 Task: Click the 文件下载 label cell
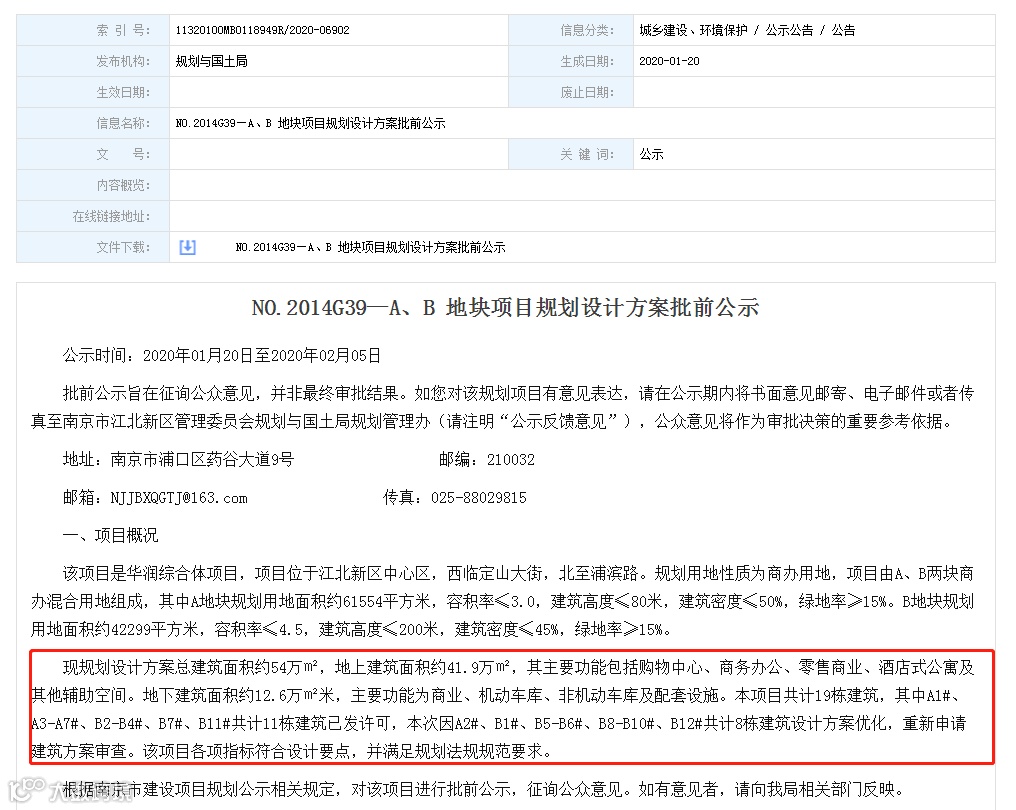point(93,247)
